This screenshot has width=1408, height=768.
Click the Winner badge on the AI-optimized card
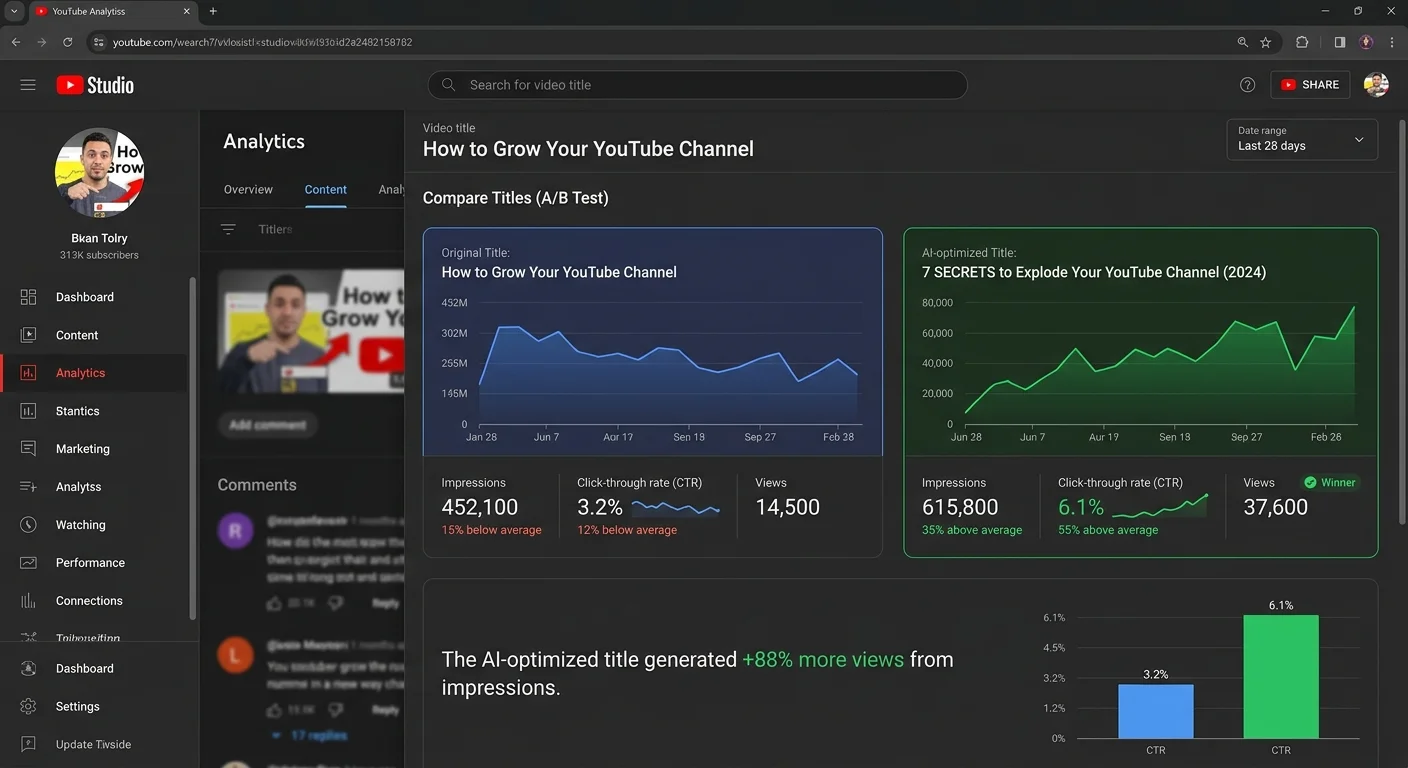pos(1329,482)
